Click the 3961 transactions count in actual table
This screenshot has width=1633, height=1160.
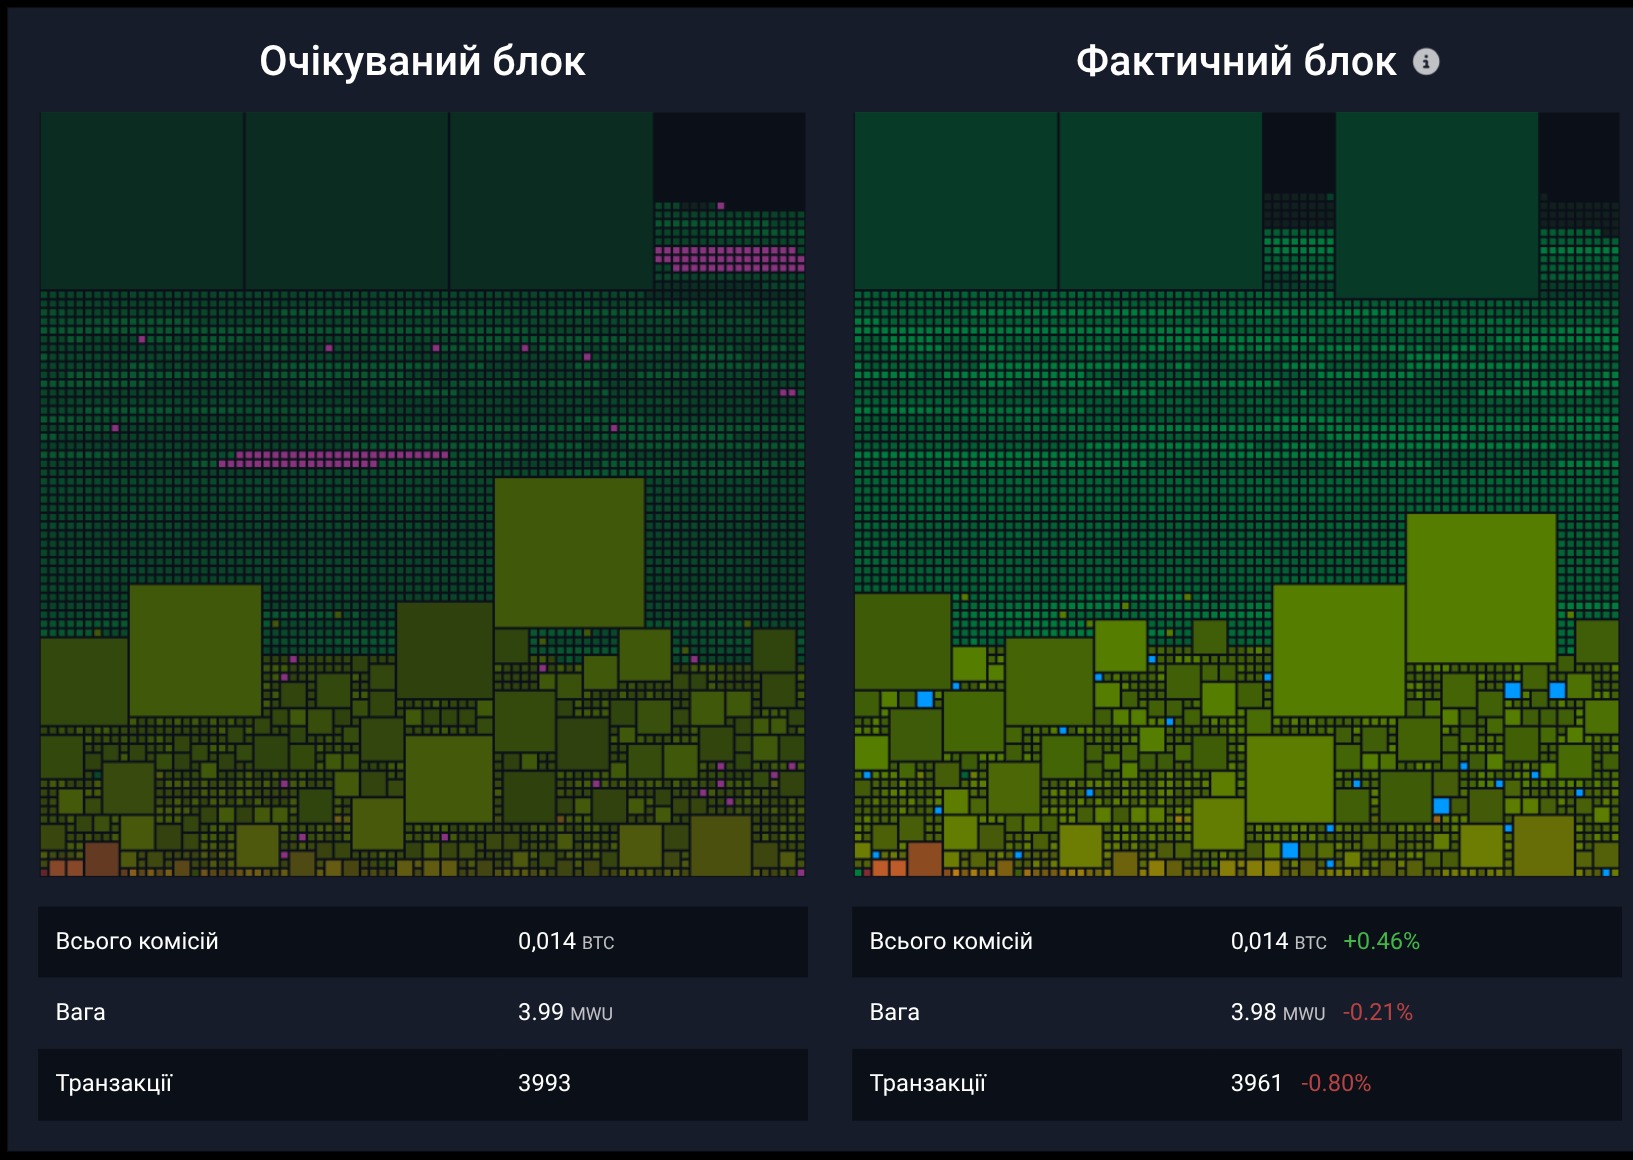(x=1256, y=1084)
